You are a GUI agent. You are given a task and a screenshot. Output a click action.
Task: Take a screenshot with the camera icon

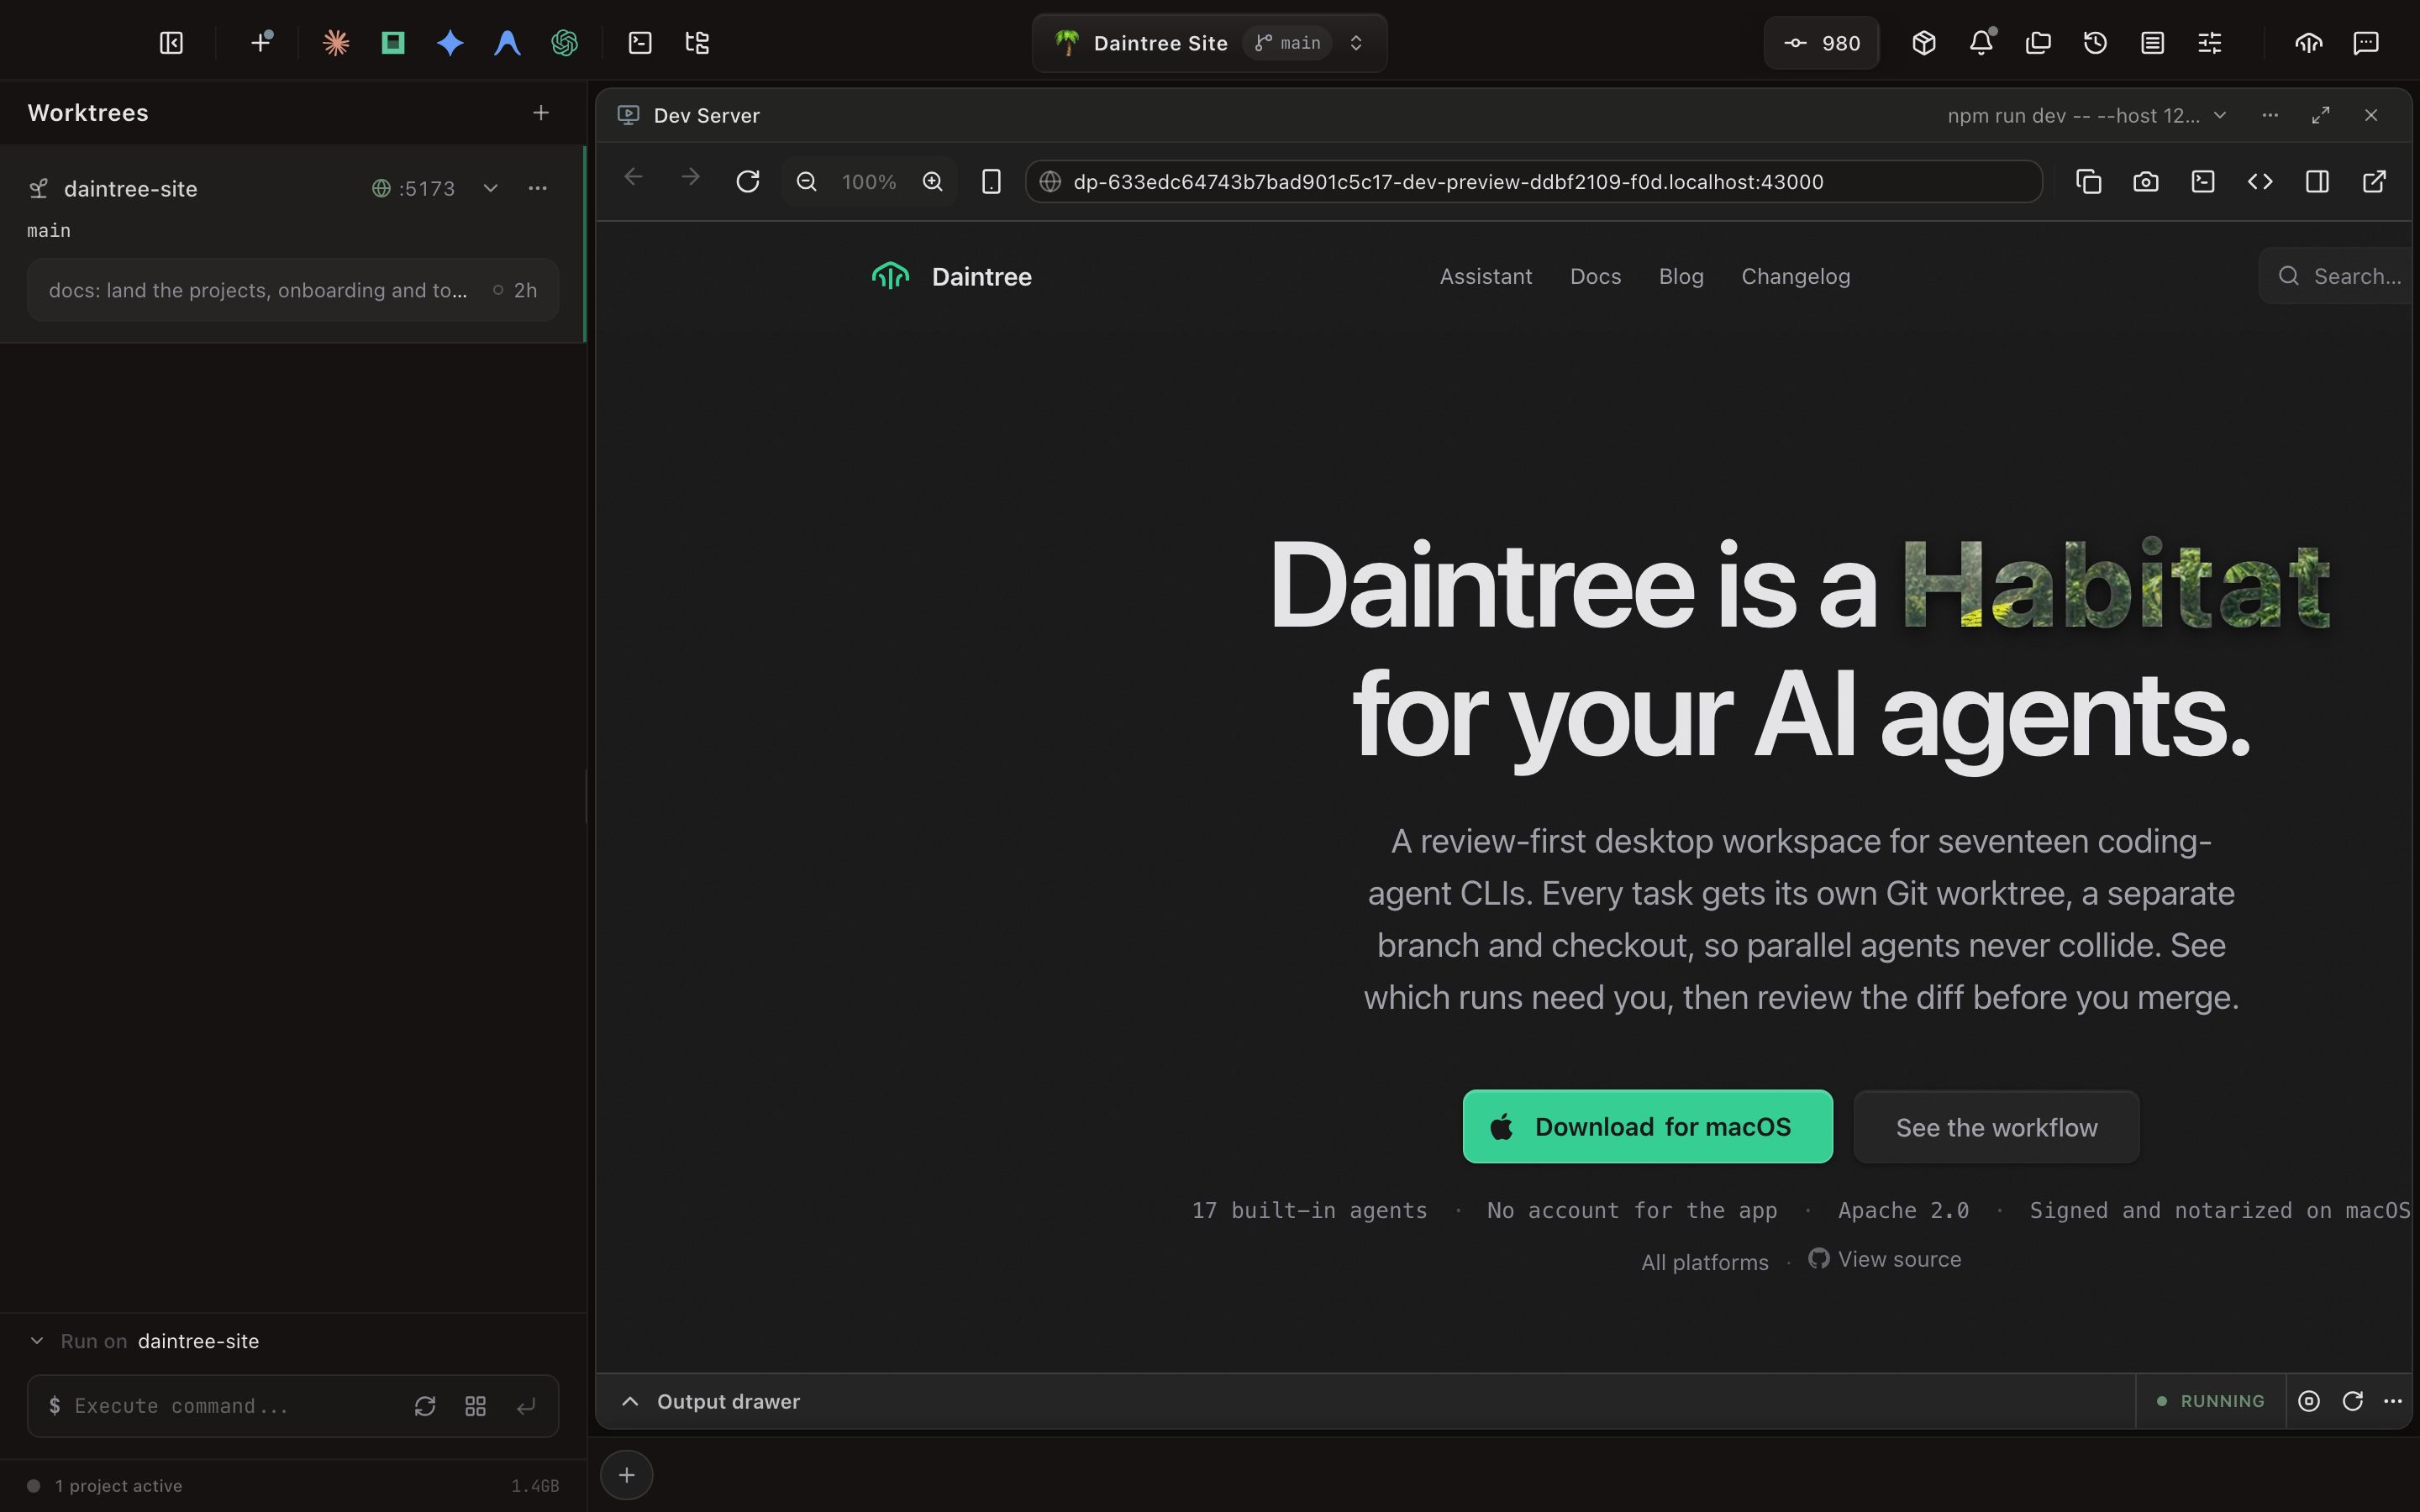click(2145, 182)
